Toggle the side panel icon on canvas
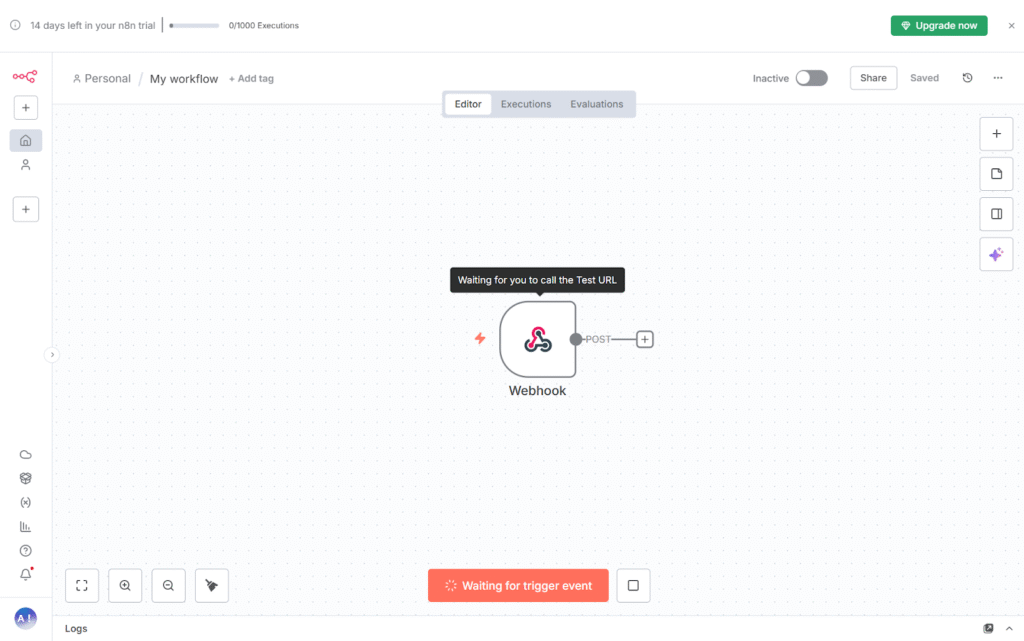The image size is (1024, 641). (x=996, y=214)
